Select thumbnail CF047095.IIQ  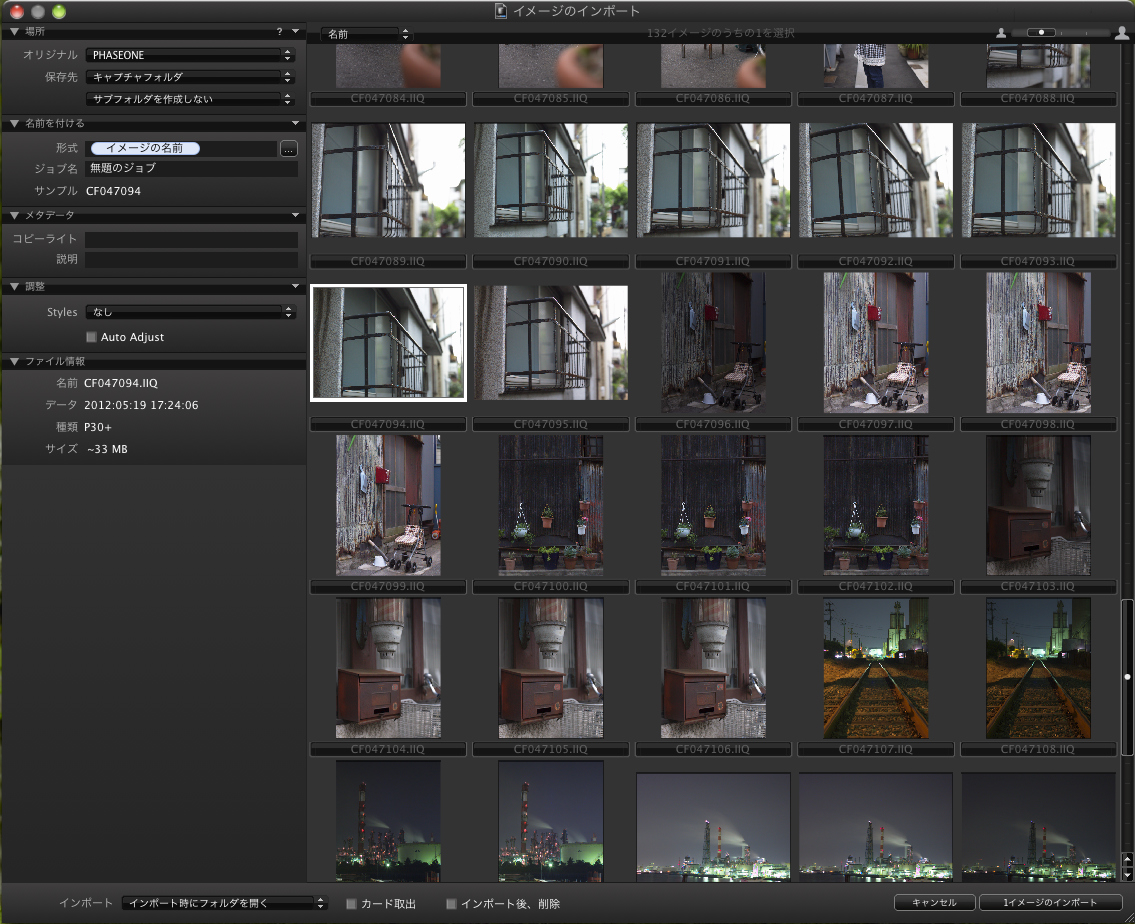click(551, 342)
